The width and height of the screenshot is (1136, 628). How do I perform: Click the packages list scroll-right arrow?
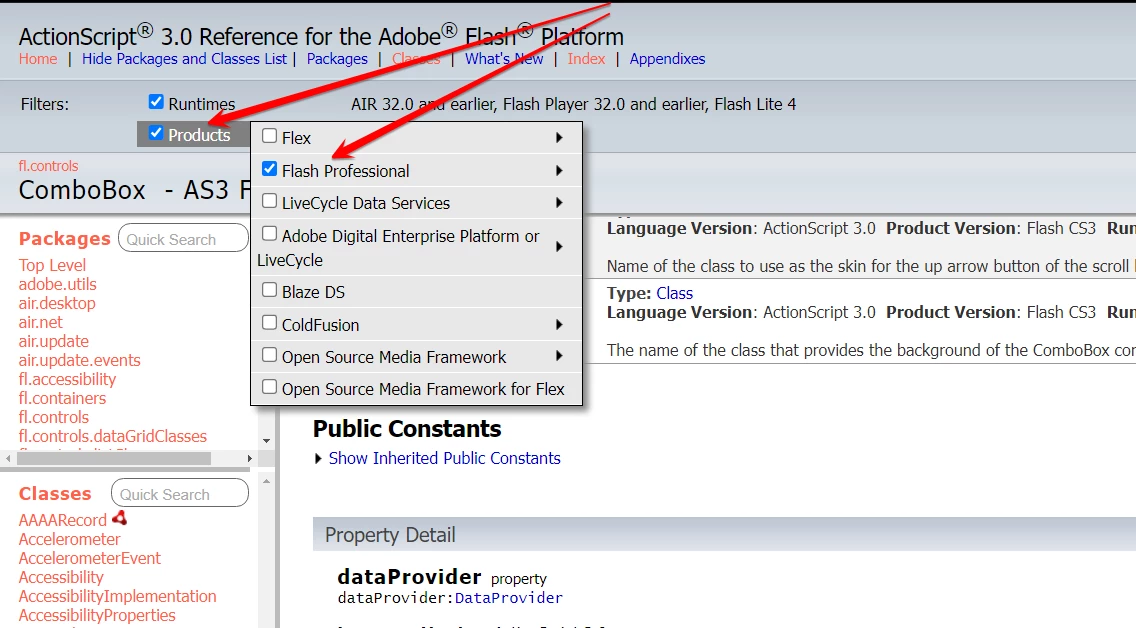249,459
